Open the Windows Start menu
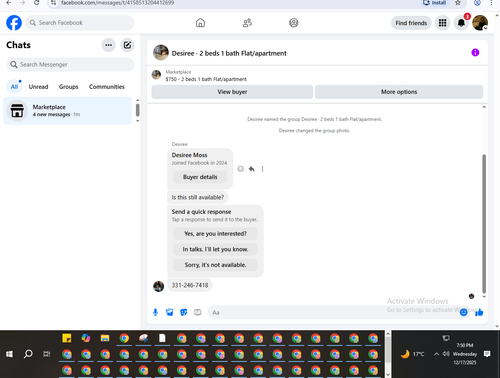Image resolution: width=500 pixels, height=378 pixels. pyautogui.click(x=9, y=354)
